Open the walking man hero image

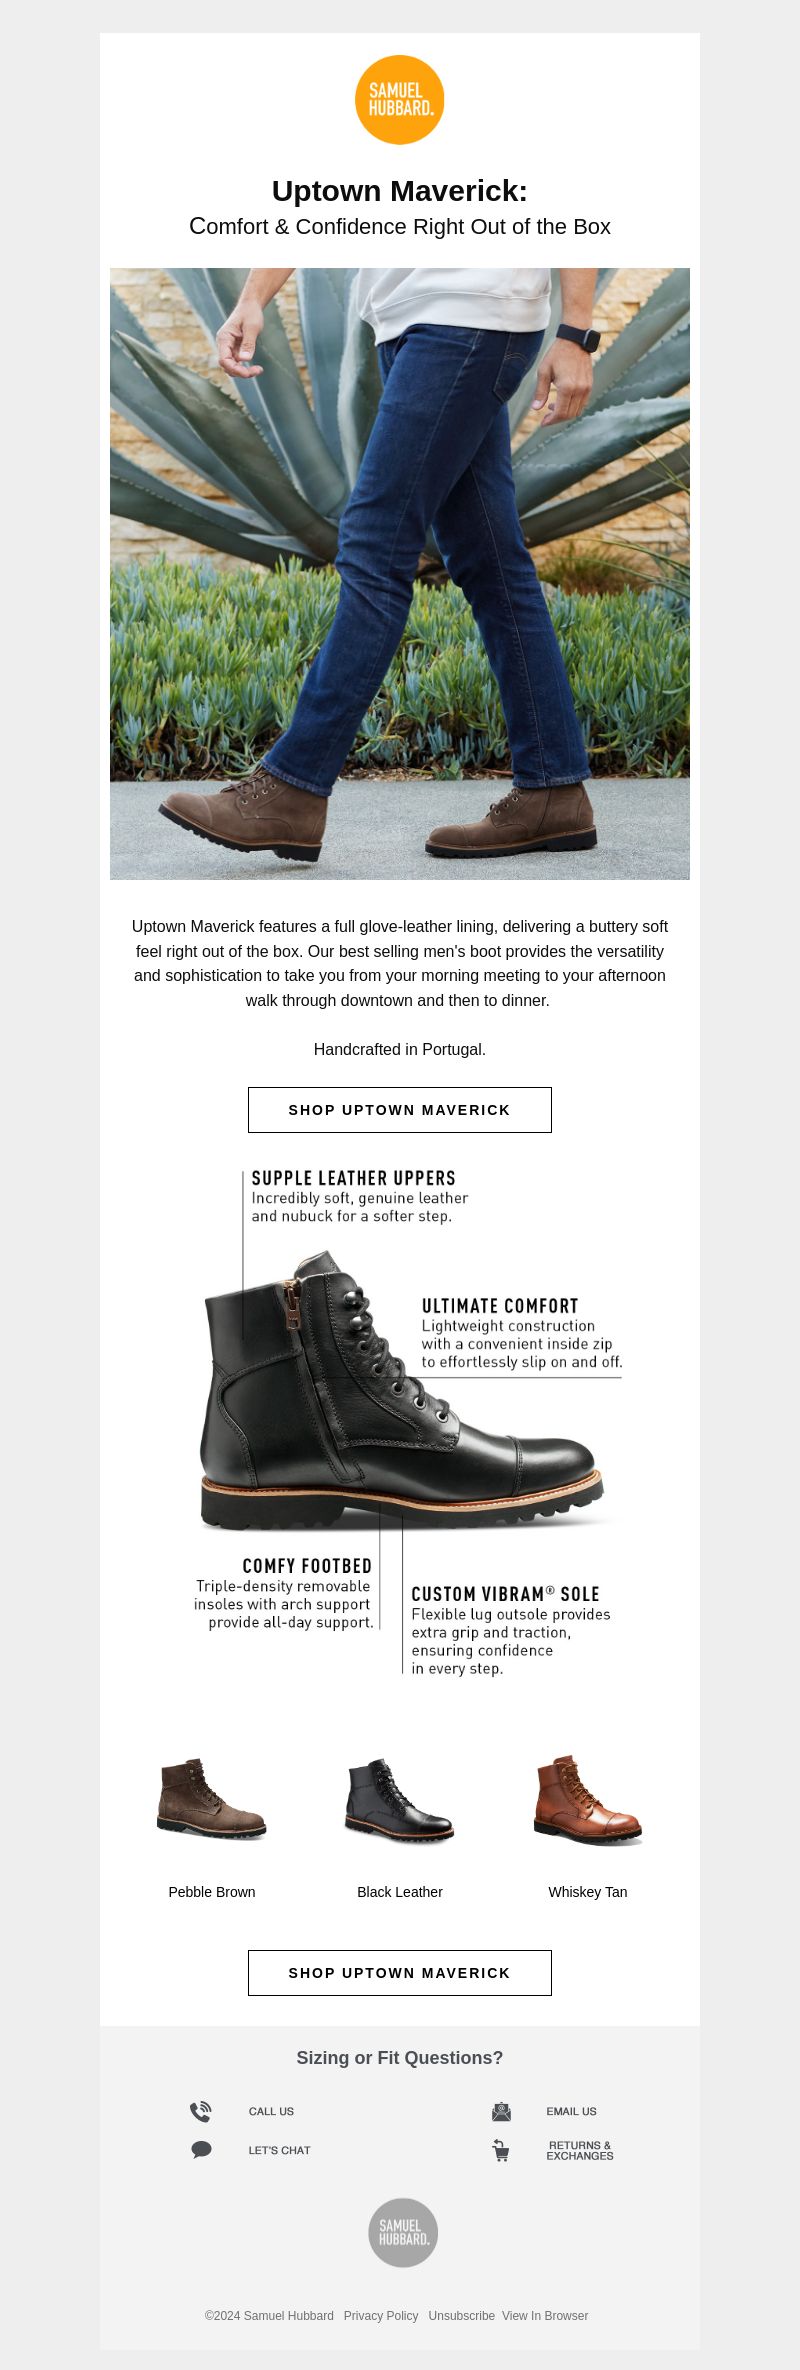pos(400,574)
